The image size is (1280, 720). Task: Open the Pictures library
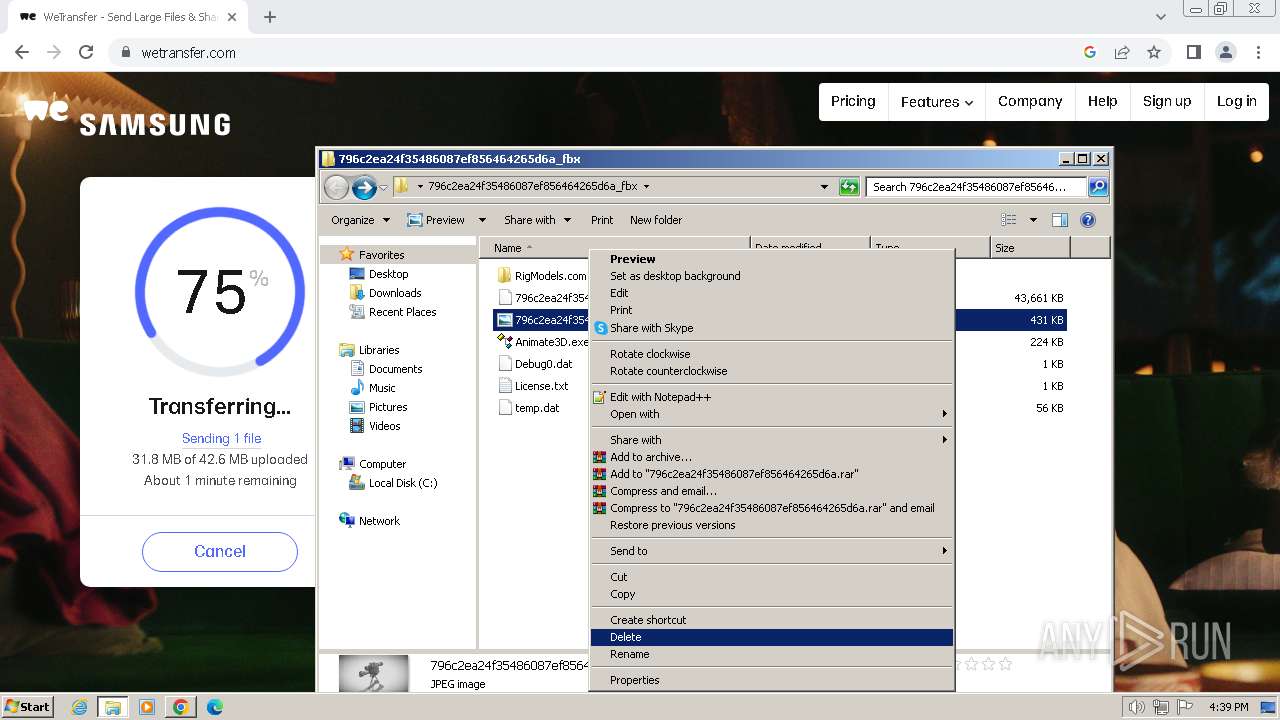coord(379,407)
